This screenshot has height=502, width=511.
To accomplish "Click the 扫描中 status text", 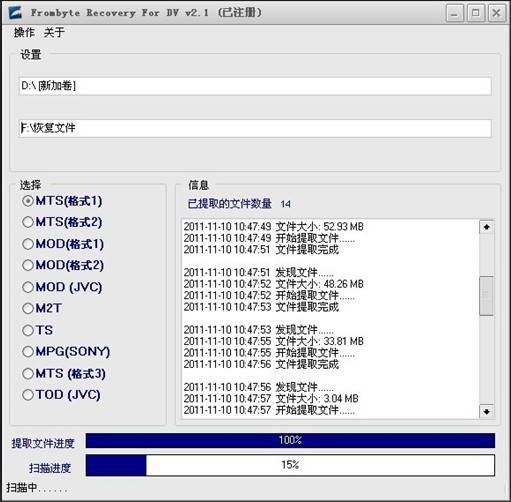I will tap(37, 488).
